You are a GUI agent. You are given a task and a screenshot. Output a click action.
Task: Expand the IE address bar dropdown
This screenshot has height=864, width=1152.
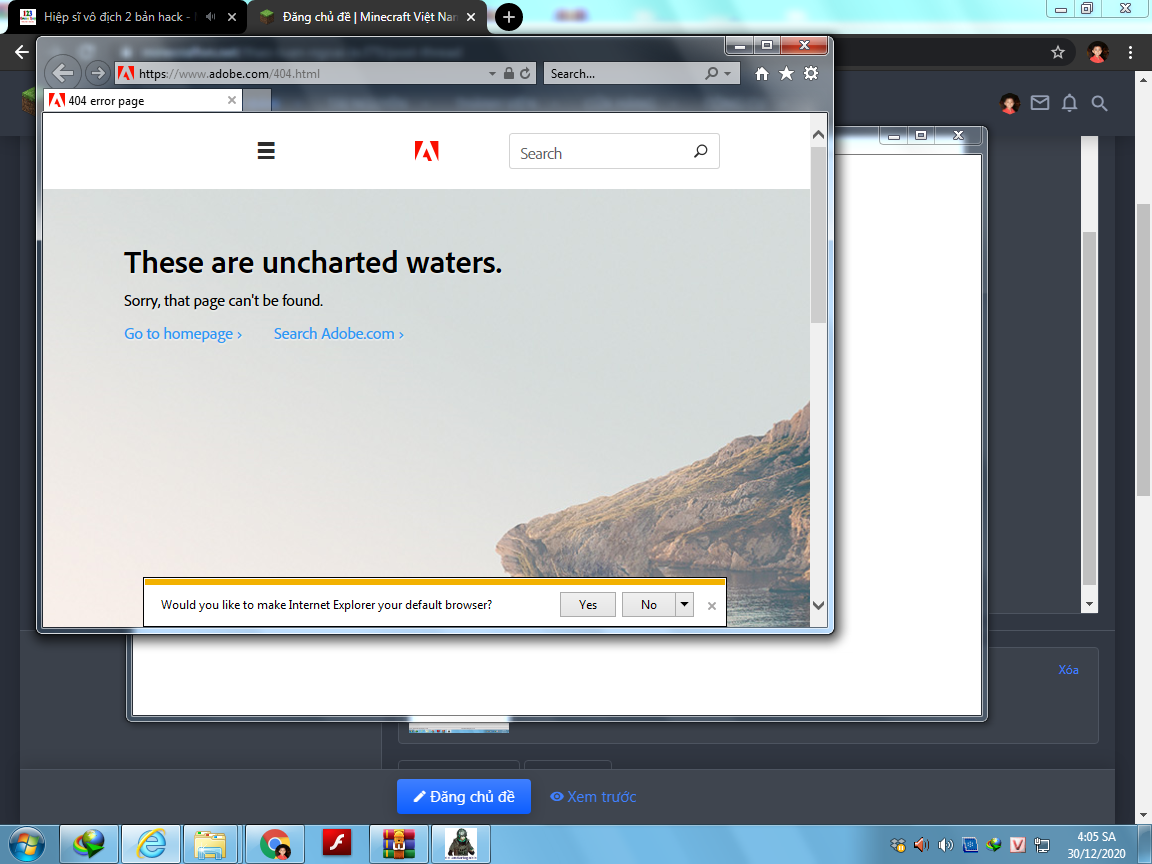point(492,73)
